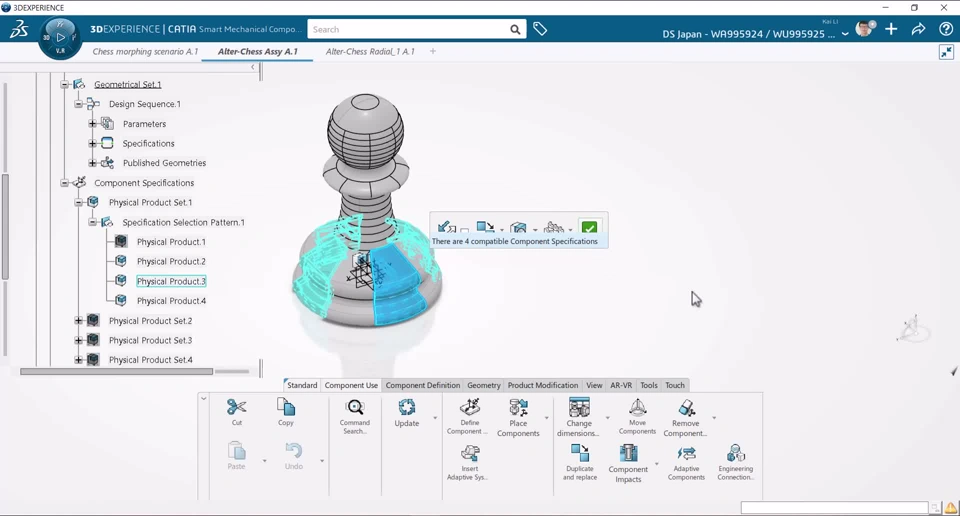Screen dimensions: 960x516
Task: Open the AR-VR tab
Action: coord(621,385)
